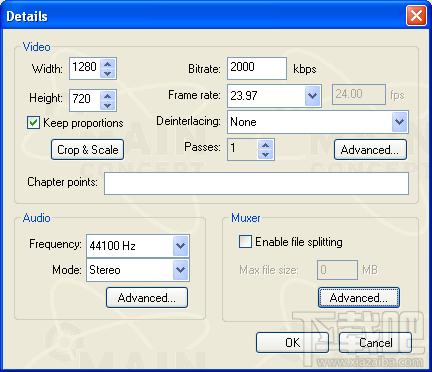This screenshot has height=372, width=432.
Task: Open Muxer Advanced settings
Action: click(x=359, y=298)
